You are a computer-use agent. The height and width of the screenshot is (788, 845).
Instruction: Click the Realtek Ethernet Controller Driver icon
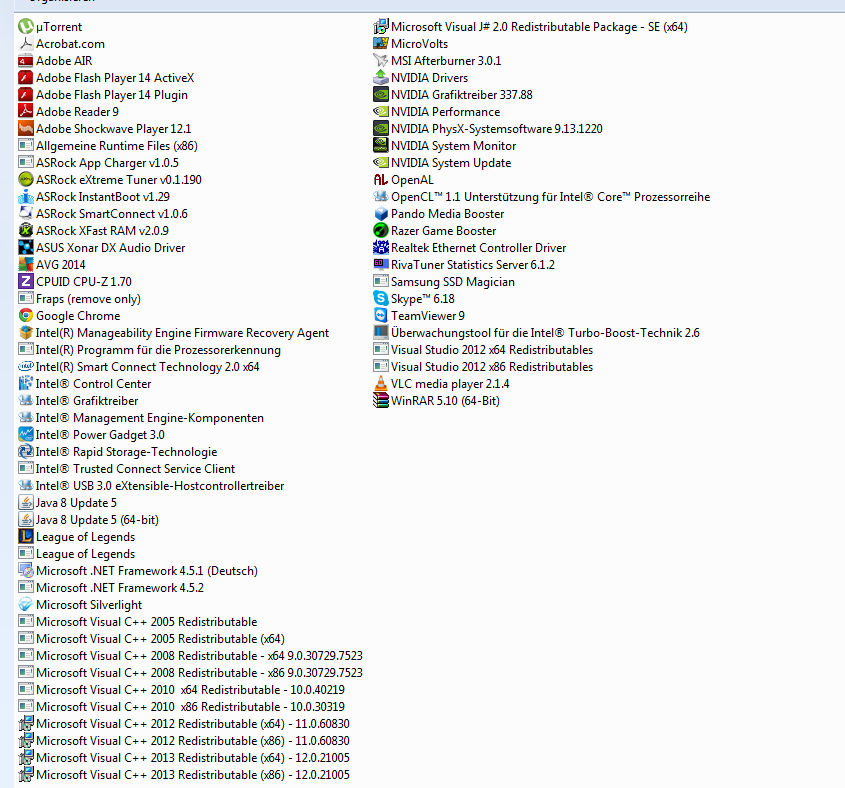(x=381, y=248)
